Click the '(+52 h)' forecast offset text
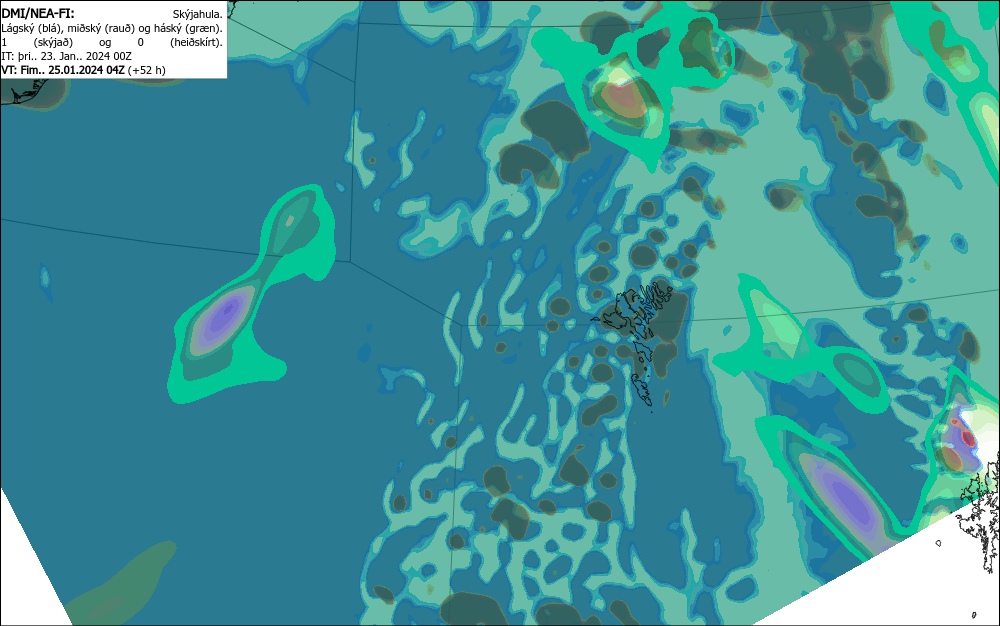The width and height of the screenshot is (1000, 626). click(147, 70)
